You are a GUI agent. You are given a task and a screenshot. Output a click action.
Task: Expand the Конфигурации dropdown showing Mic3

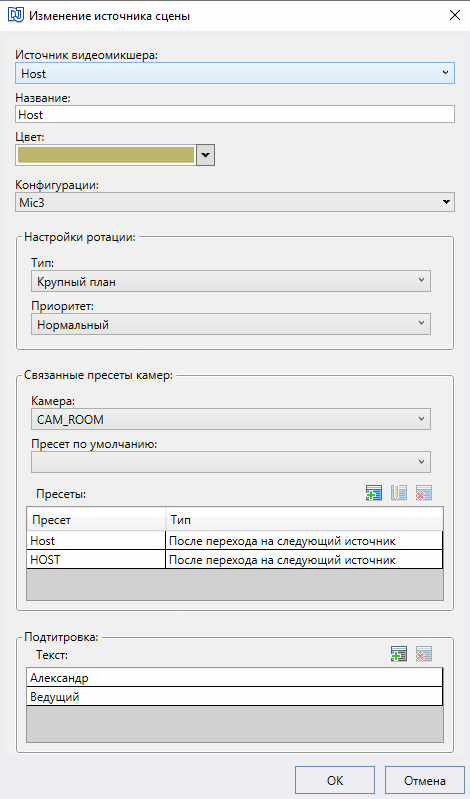tap(235, 202)
